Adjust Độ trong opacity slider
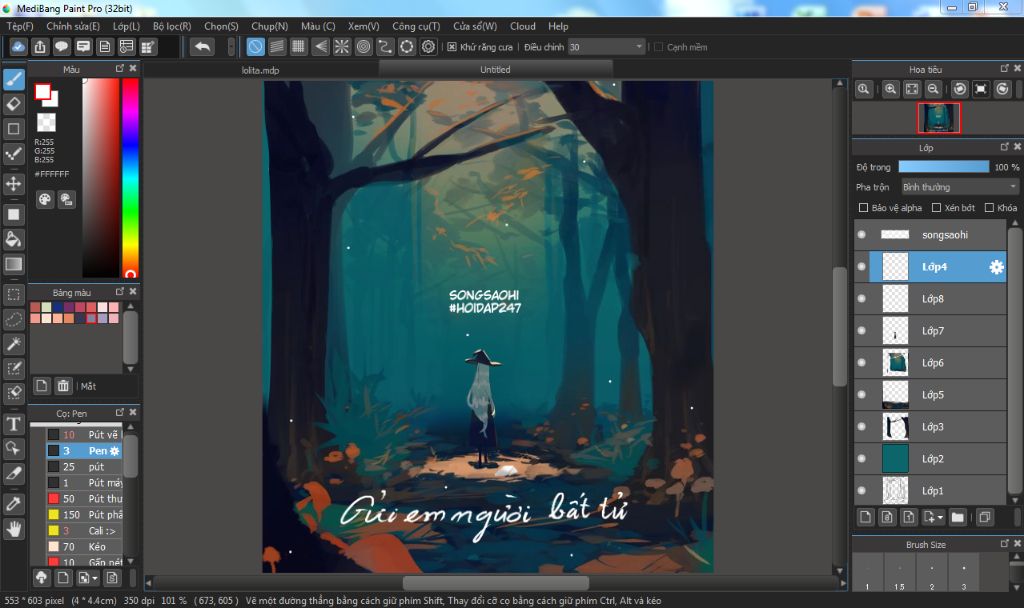 [943, 167]
